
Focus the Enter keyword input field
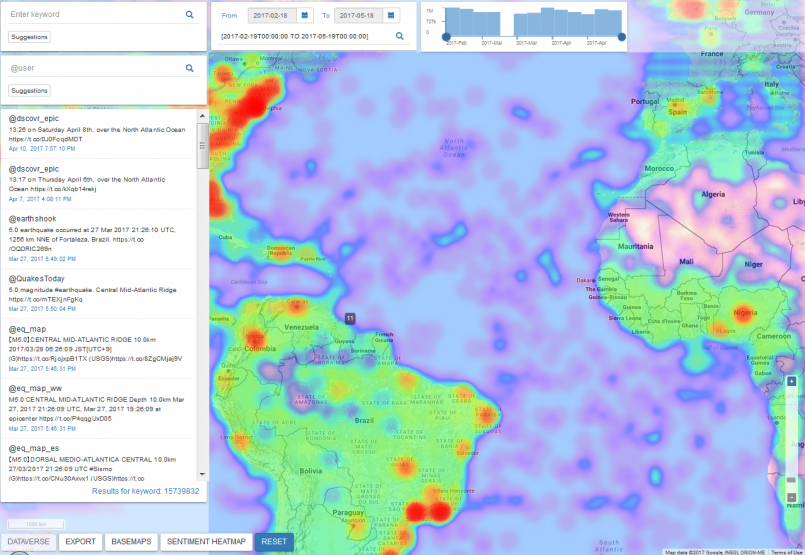95,14
